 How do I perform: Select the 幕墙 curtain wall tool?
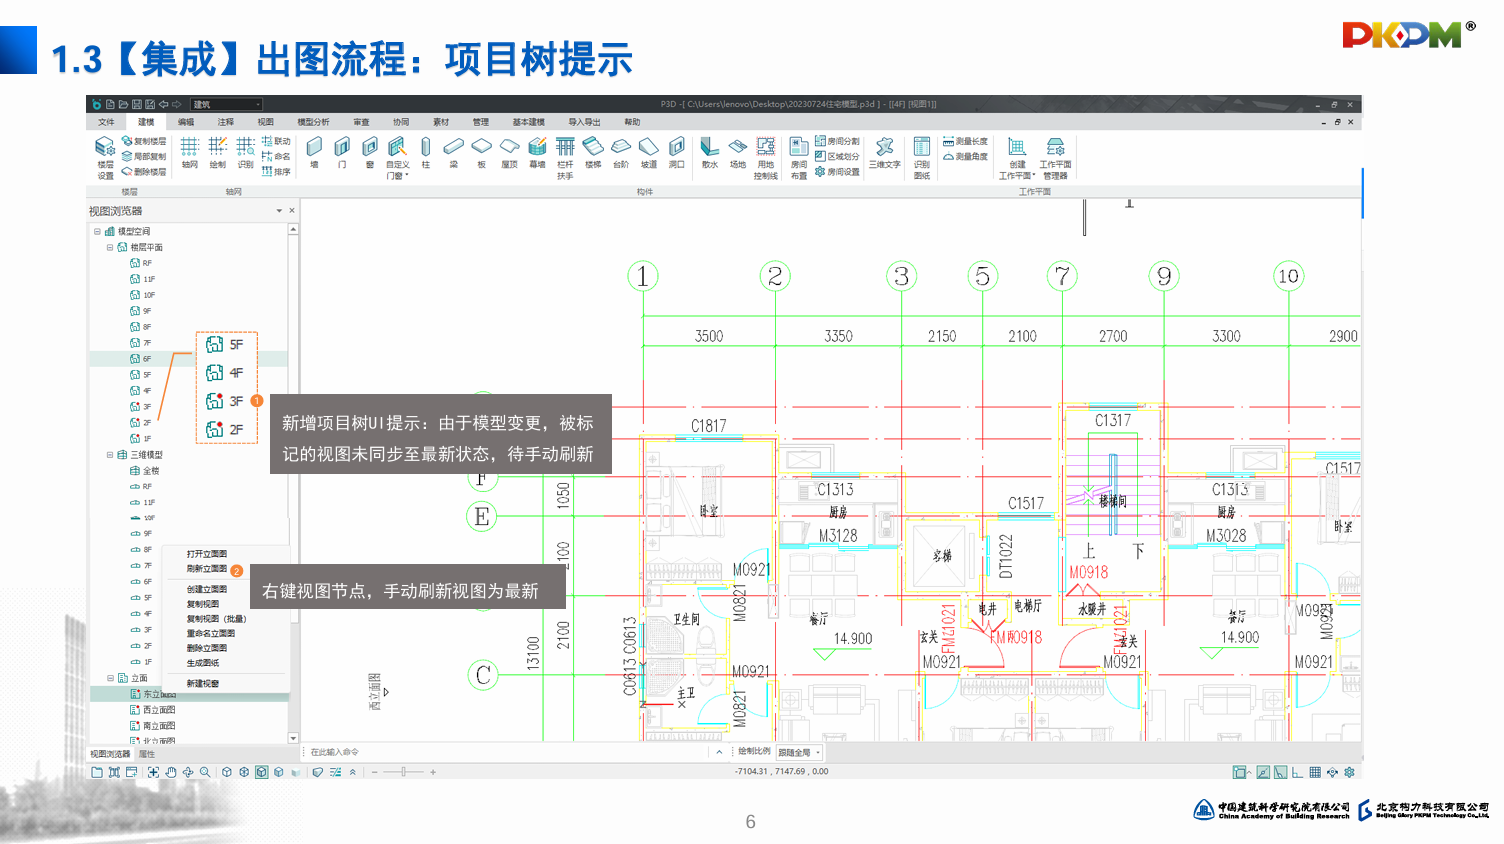coord(538,153)
